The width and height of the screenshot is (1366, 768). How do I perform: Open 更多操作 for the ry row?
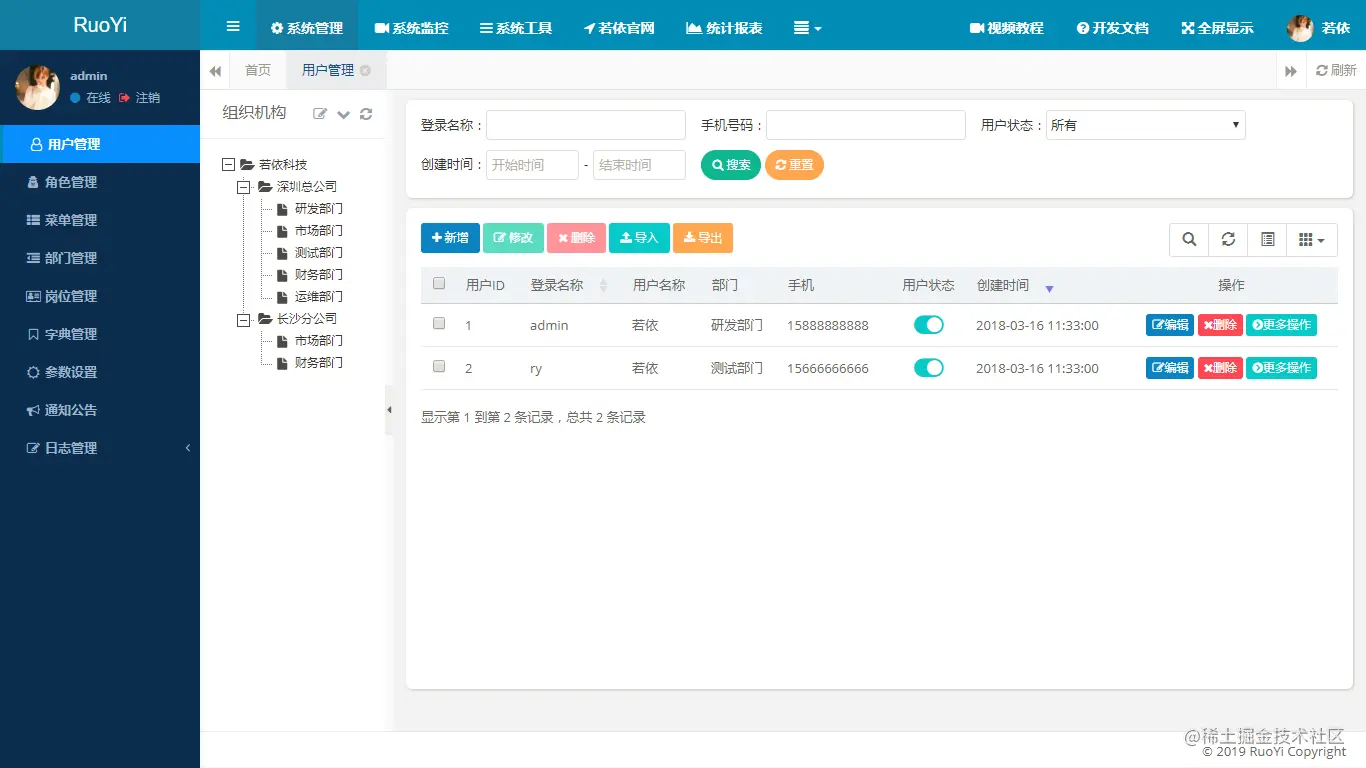click(1281, 368)
